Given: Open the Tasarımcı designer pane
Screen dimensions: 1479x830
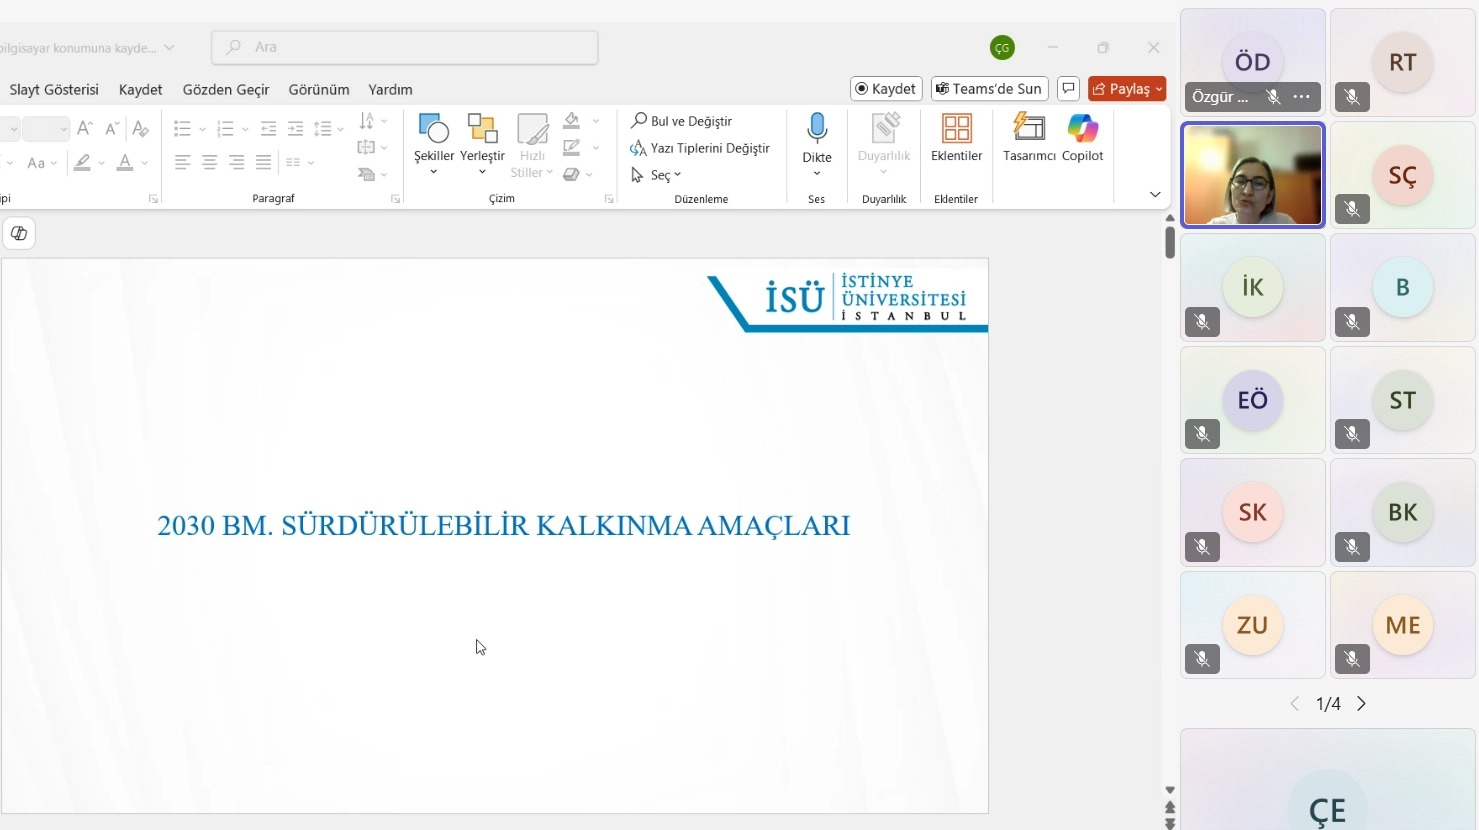Looking at the screenshot, I should point(1028,138).
